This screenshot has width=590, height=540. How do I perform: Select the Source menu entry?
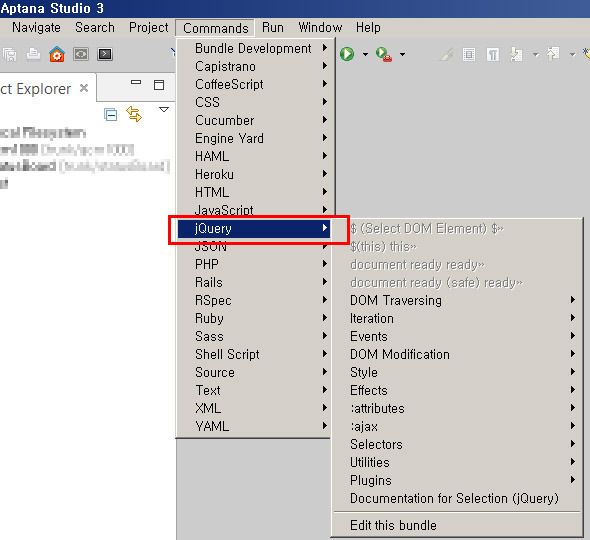click(254, 372)
